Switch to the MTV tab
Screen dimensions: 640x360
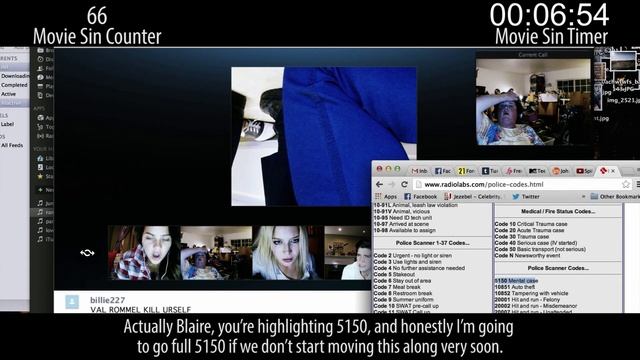(537, 171)
